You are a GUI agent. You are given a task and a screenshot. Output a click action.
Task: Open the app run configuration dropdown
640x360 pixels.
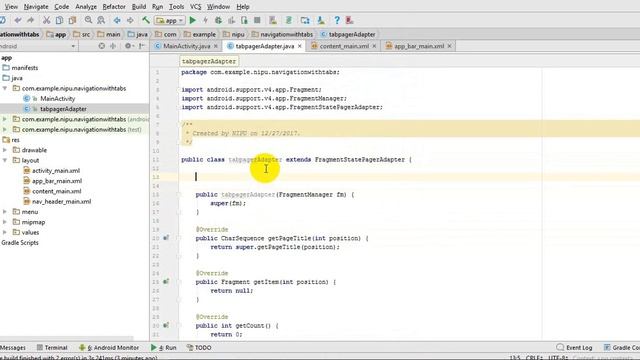(170, 20)
